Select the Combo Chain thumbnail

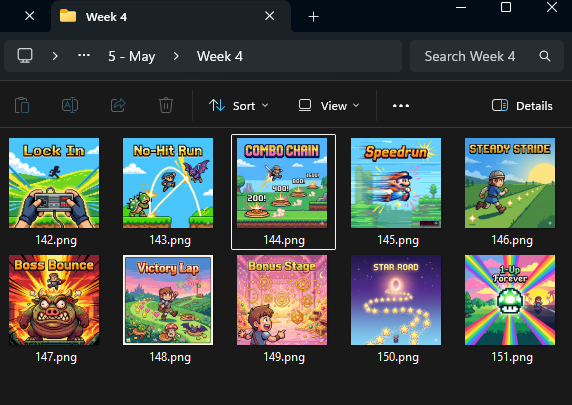coord(282,183)
